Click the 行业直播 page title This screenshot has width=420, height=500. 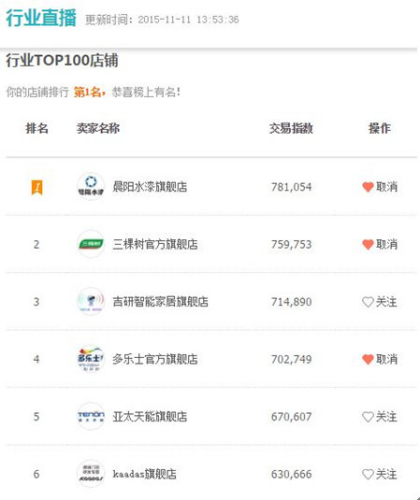click(x=41, y=17)
